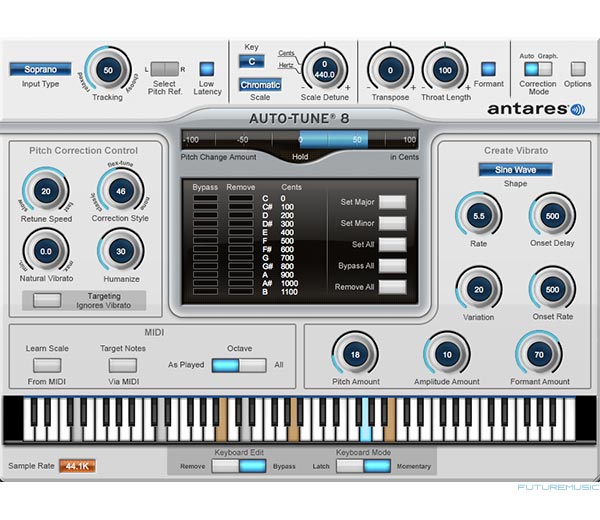Click the Hertz label beside Scale Detune
Viewport: 600px width, 520px height.
[286, 65]
